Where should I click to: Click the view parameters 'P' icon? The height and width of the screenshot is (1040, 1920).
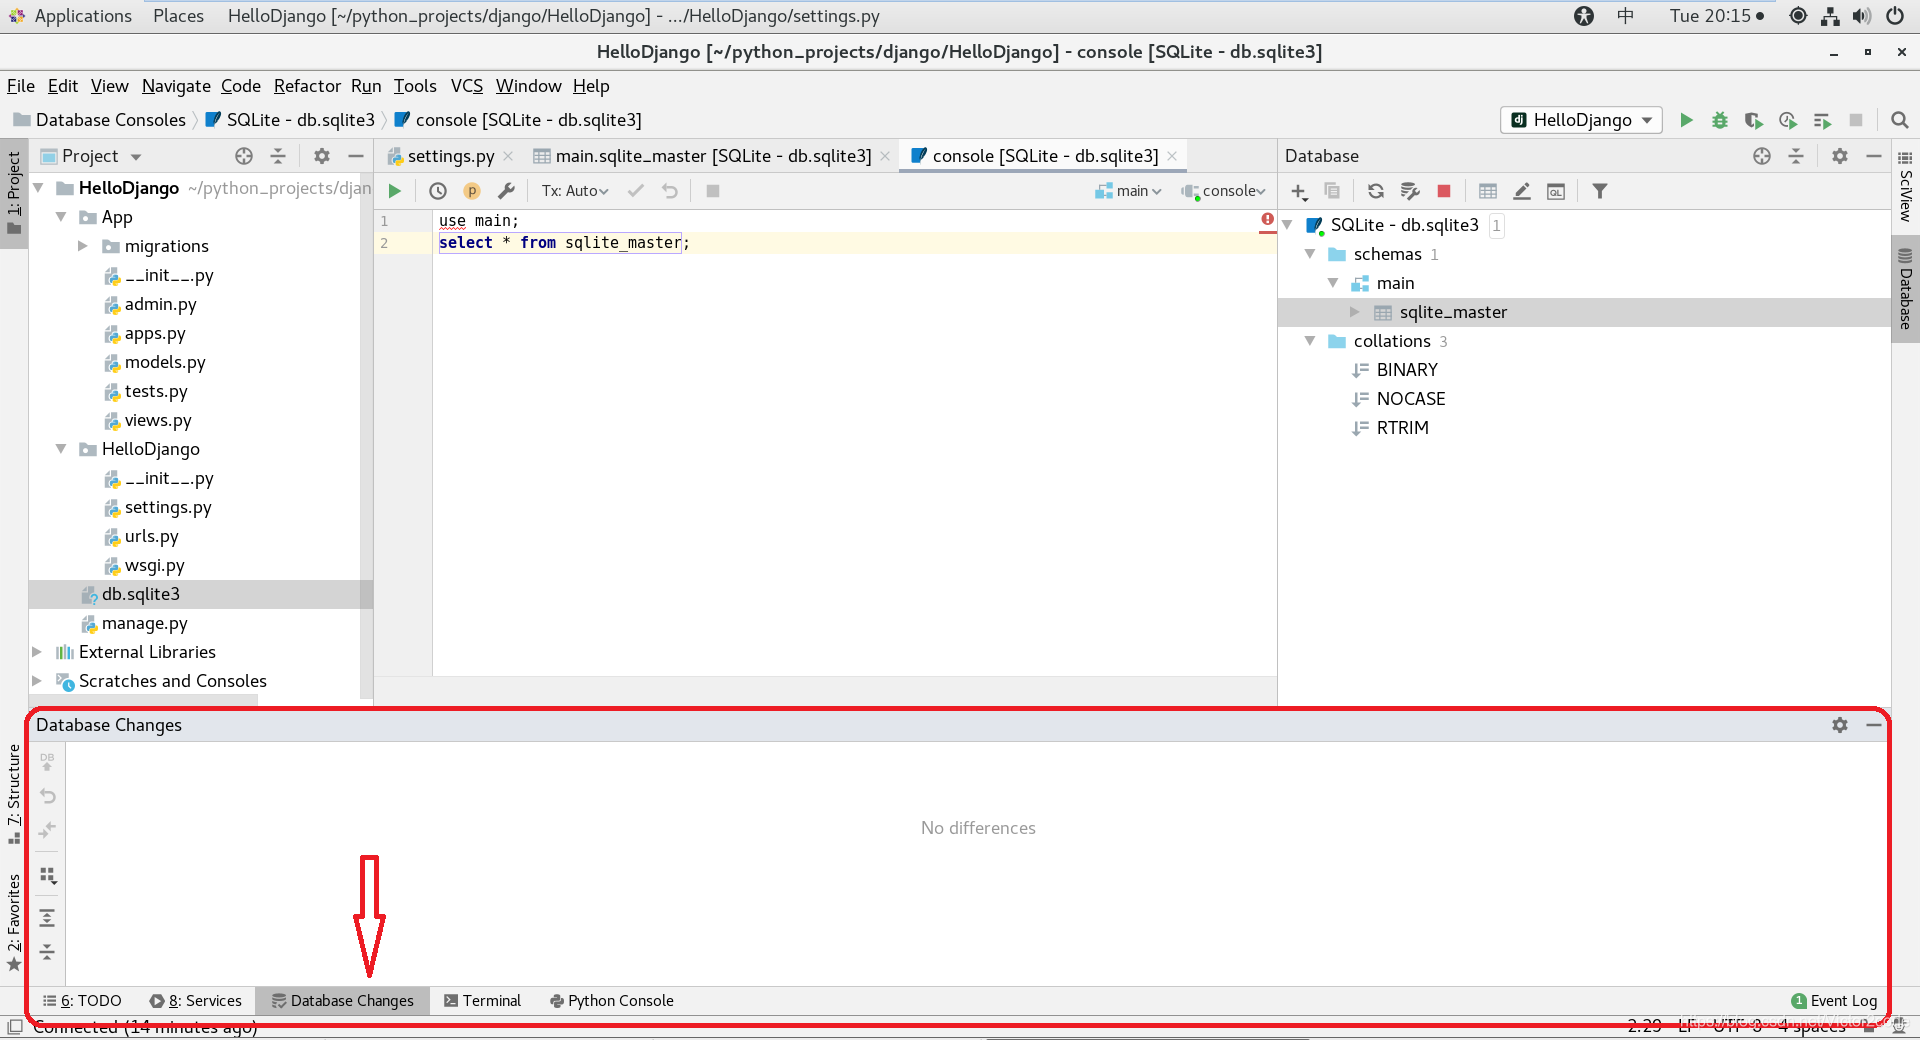[x=472, y=191]
